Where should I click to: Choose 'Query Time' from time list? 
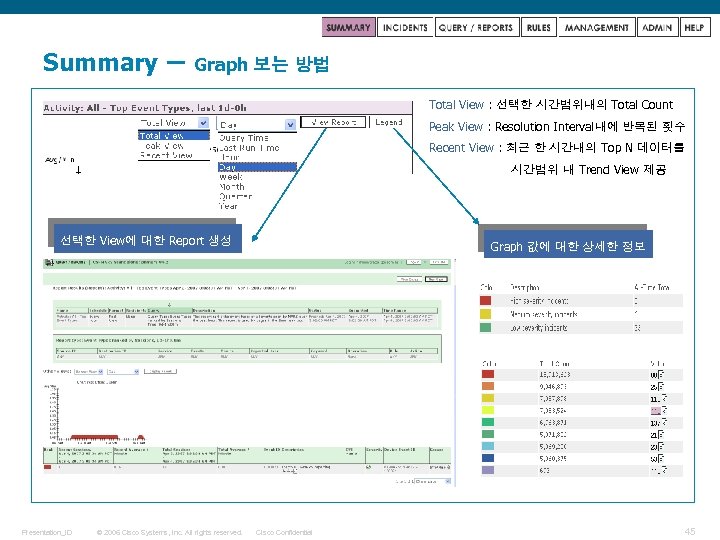pyautogui.click(x=257, y=138)
